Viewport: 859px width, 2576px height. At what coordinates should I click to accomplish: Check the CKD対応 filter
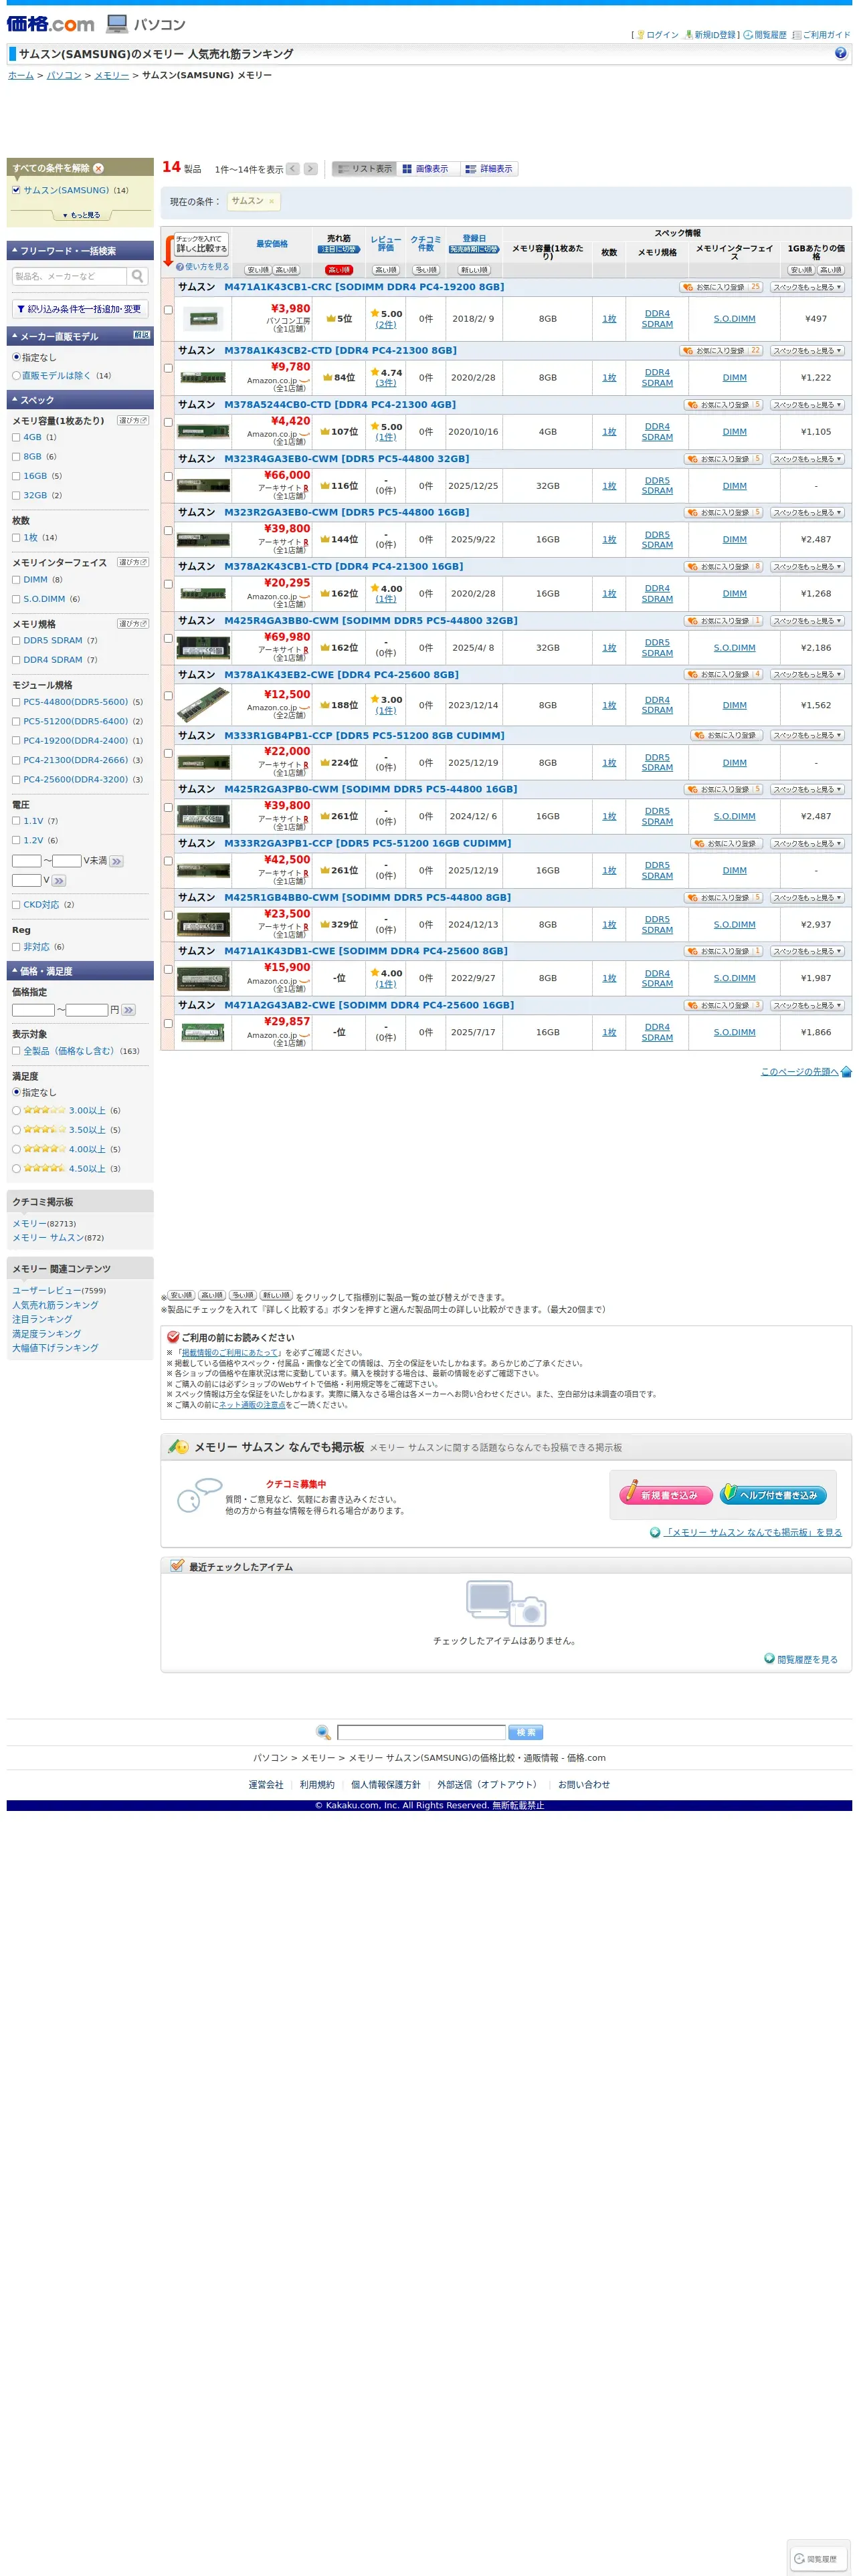tap(16, 905)
